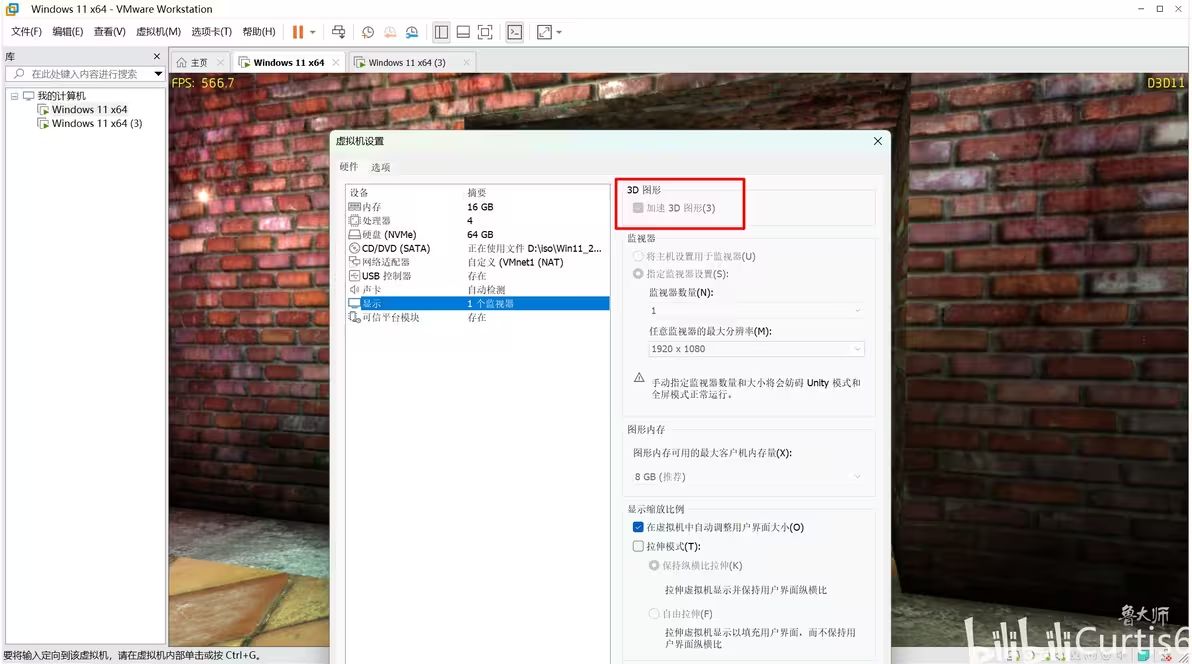The width and height of the screenshot is (1192, 664).
Task: Select Windows 11 x64 in the library tree
Action: [89, 110]
